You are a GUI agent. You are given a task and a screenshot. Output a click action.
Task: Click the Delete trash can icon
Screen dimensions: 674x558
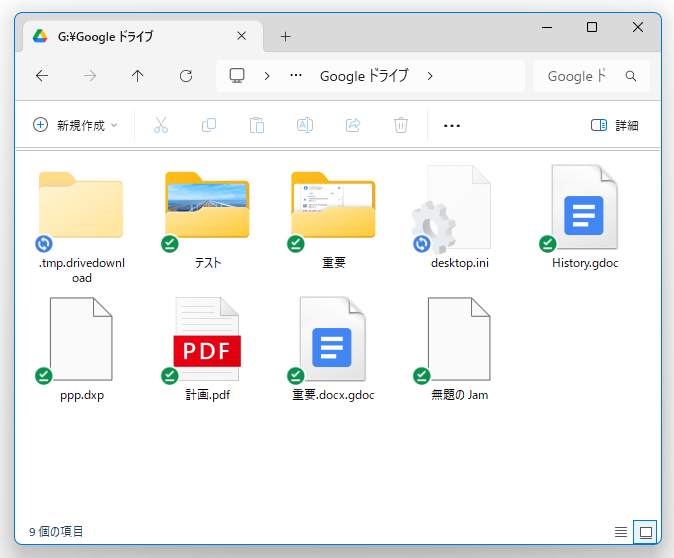click(x=401, y=125)
